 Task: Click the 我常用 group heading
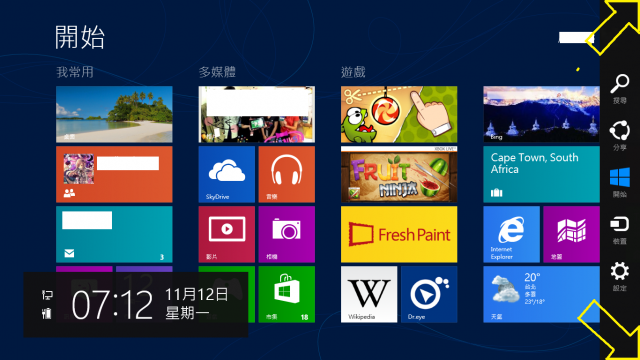click(x=75, y=72)
